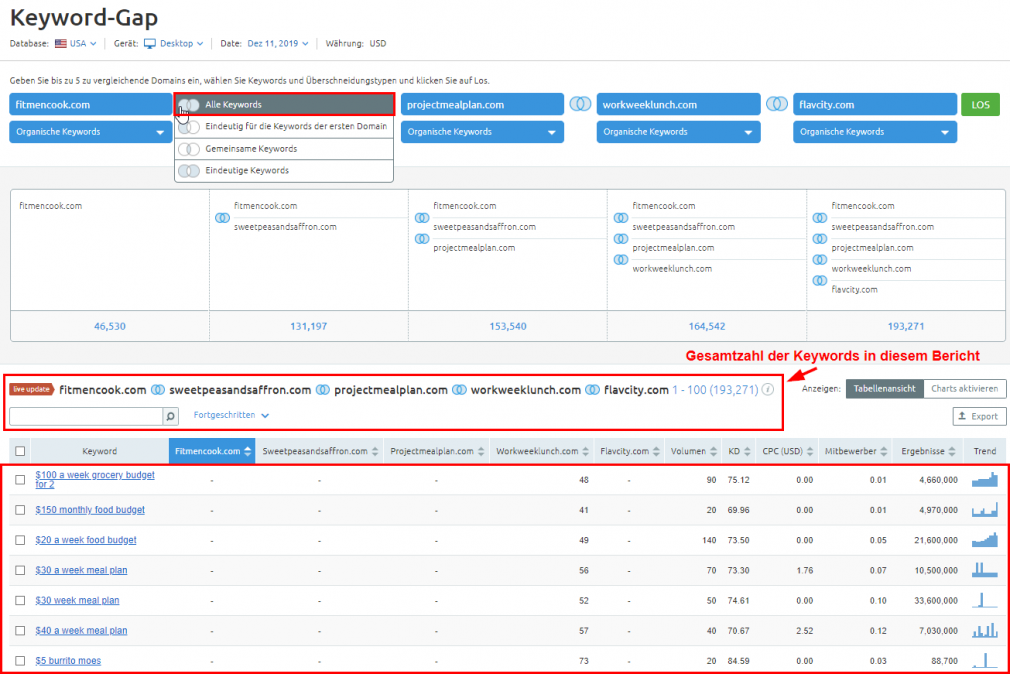Sort by Volumen column arrows

(713, 452)
